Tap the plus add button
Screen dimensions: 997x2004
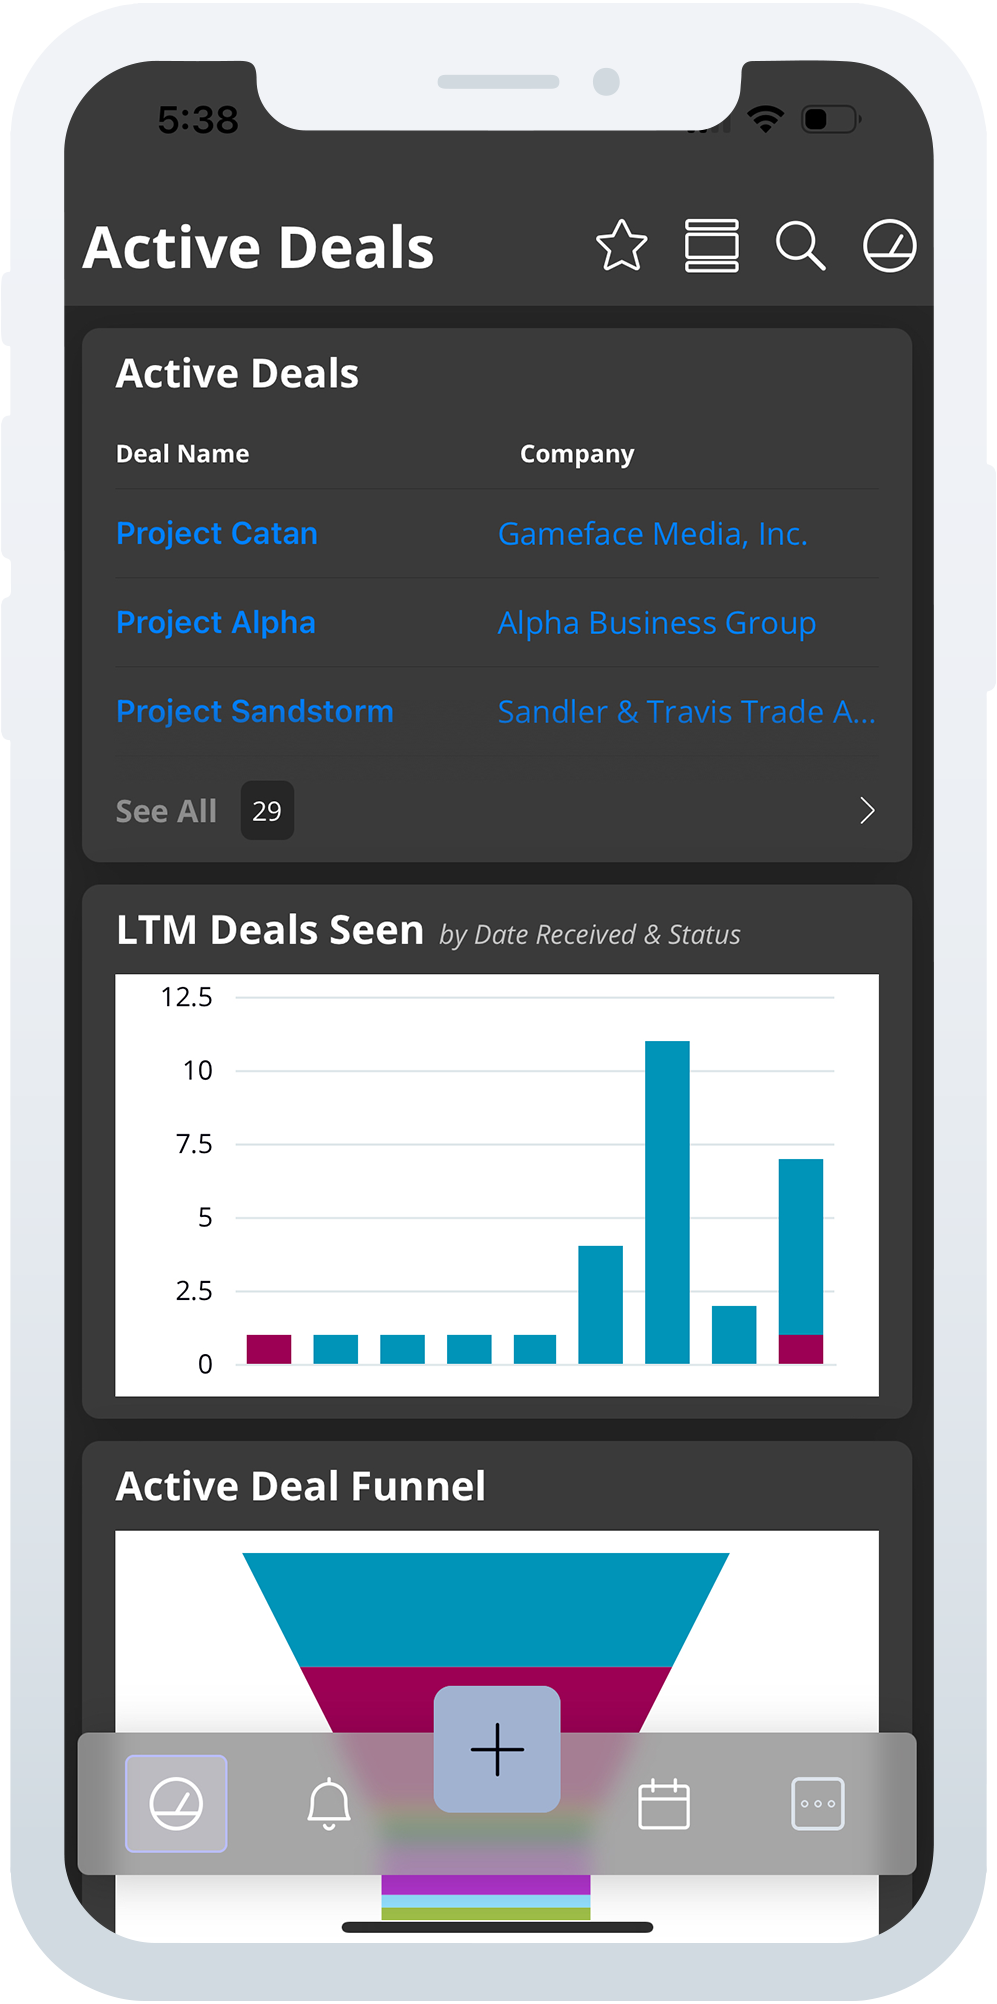point(497,1749)
